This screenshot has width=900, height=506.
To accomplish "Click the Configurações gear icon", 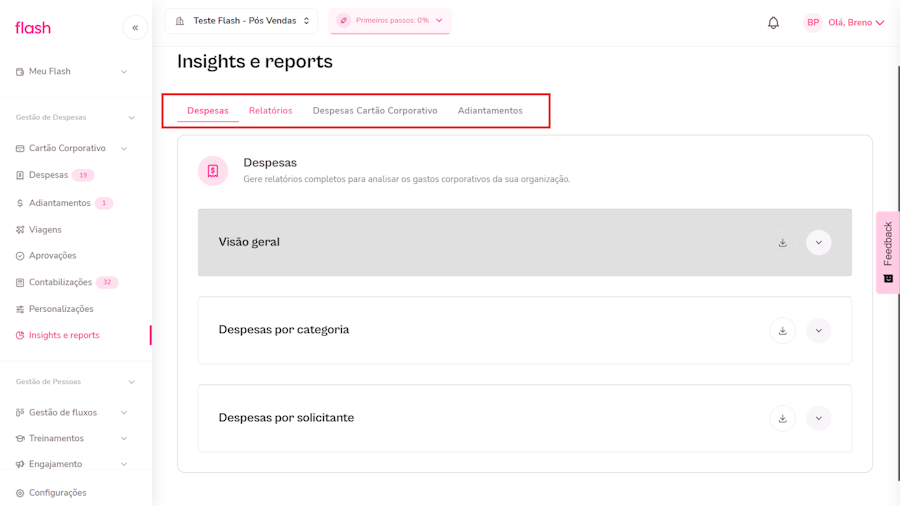I will pyautogui.click(x=20, y=493).
